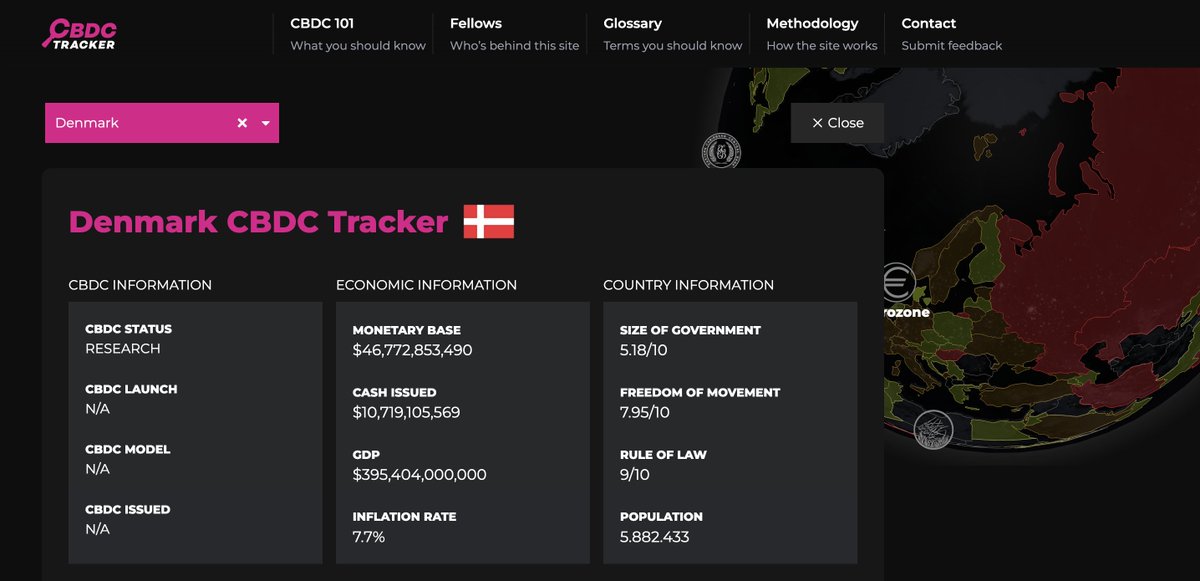This screenshot has height=581, width=1200.
Task: Select the round seal marker above the panel
Action: [x=721, y=152]
